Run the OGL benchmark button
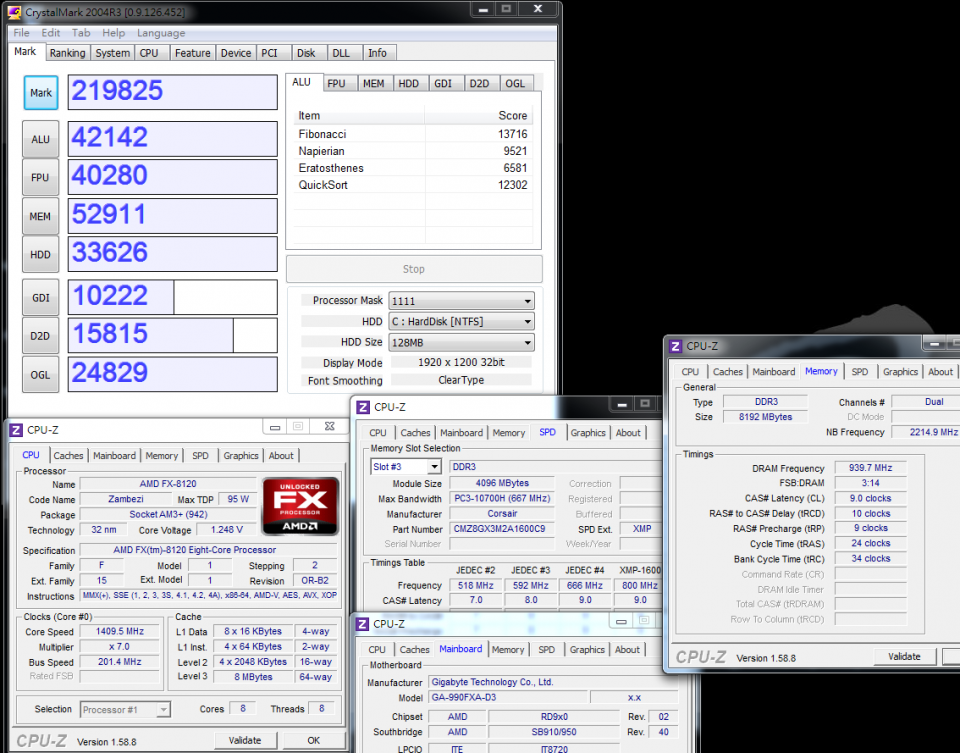Viewport: 960px width, 753px height. [40, 374]
